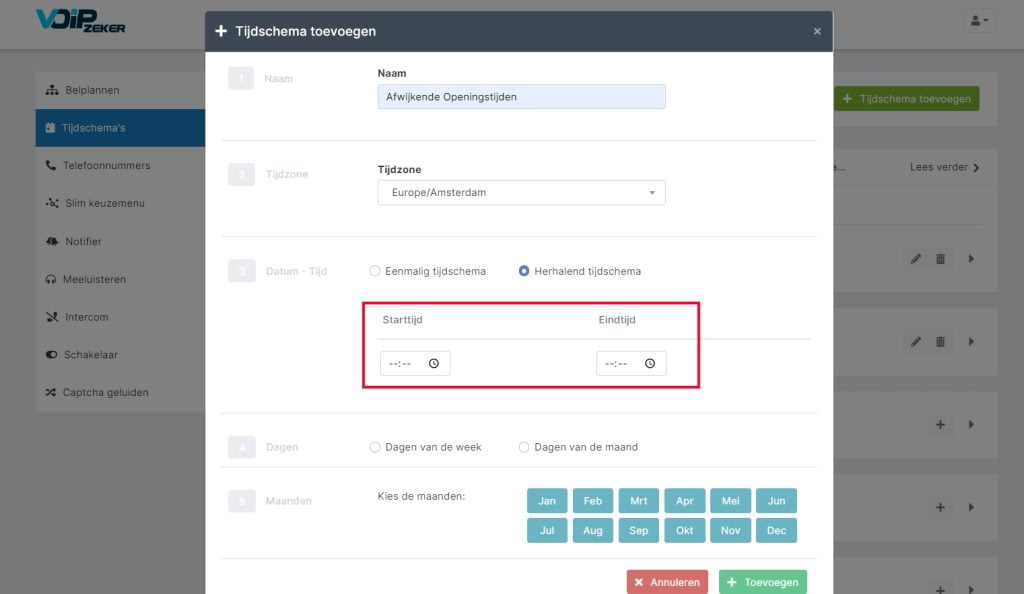Toggle the Jul month button
1024x594 pixels.
click(x=547, y=531)
